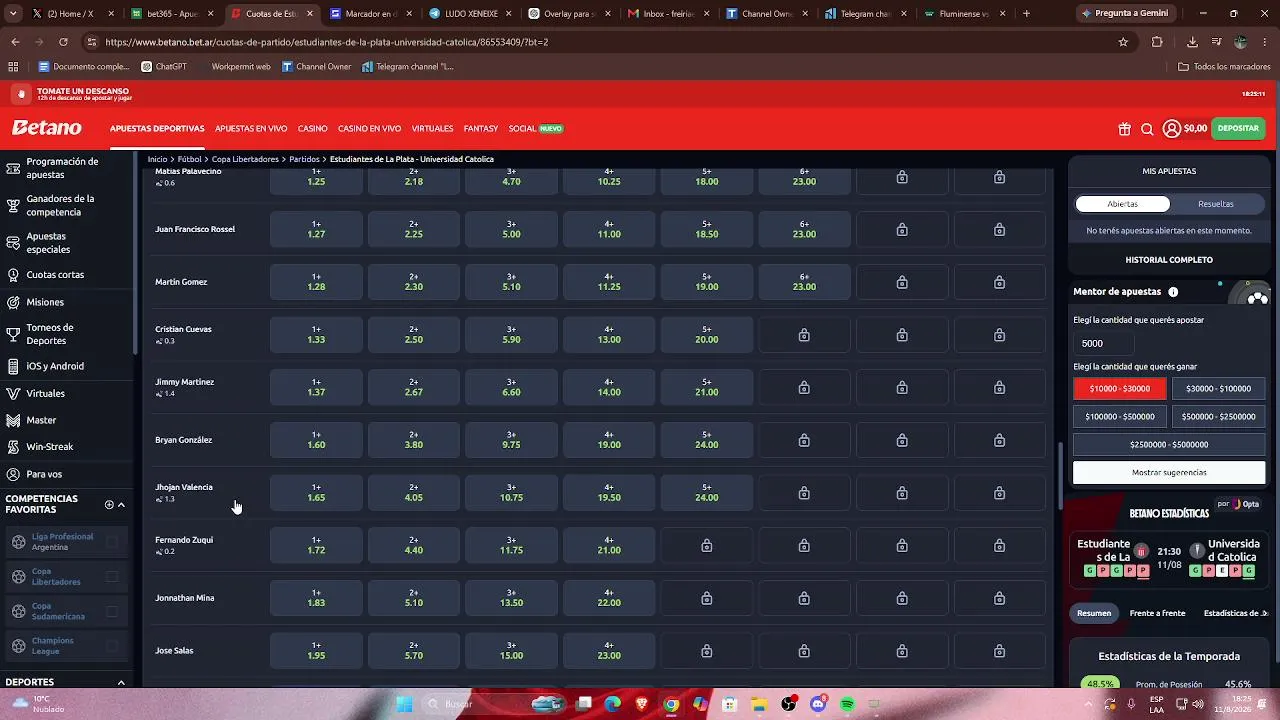
Task: Open Ganadores de la competencia sidebar item
Action: tap(66, 205)
